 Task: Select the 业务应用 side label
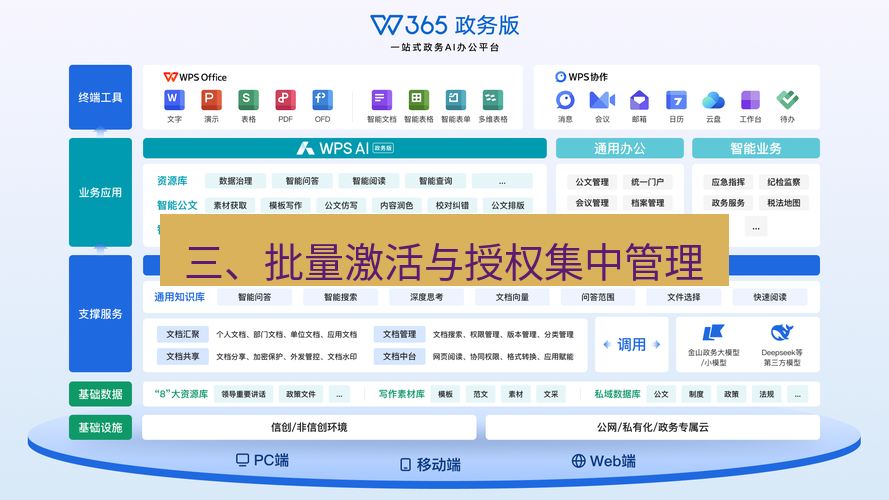(100, 192)
